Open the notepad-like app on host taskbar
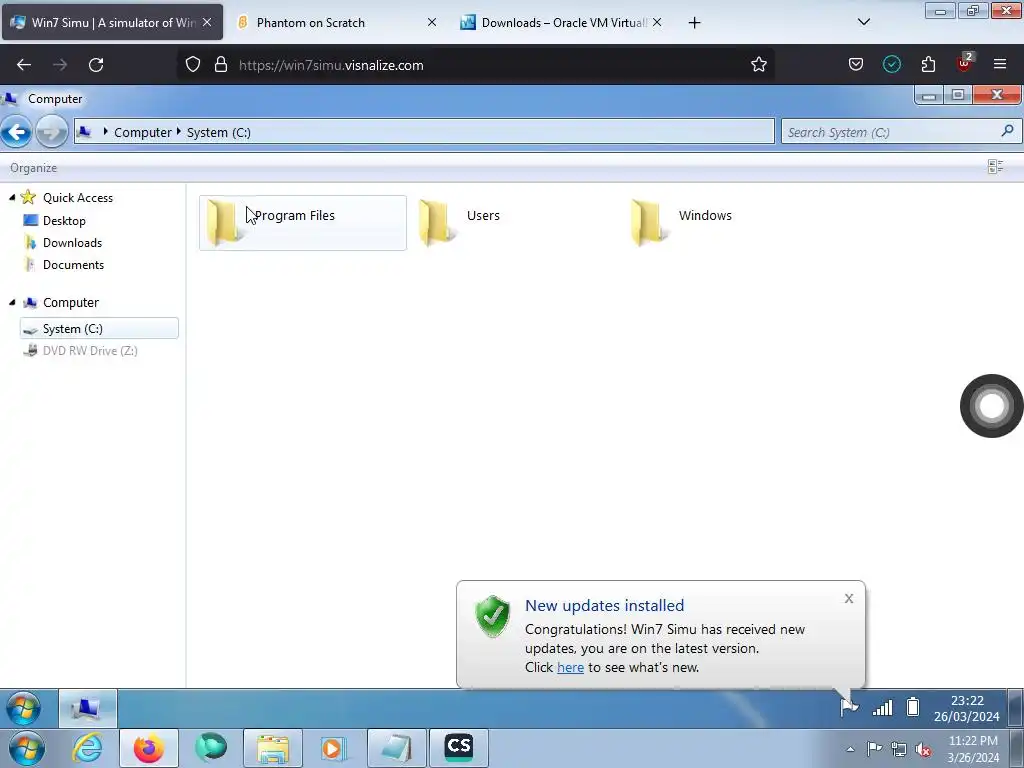The width and height of the screenshot is (1024, 768). (x=396, y=748)
